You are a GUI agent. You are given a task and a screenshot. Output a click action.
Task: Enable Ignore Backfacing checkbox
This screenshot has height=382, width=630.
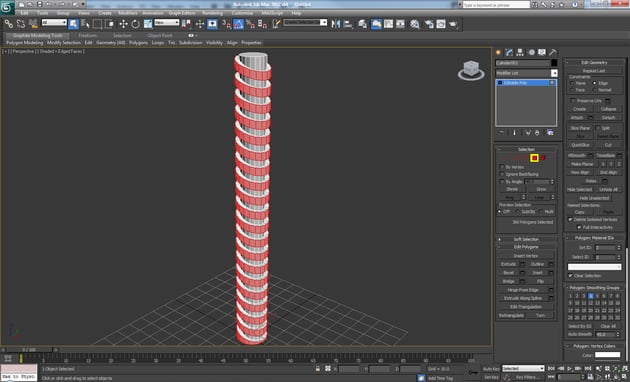point(502,174)
